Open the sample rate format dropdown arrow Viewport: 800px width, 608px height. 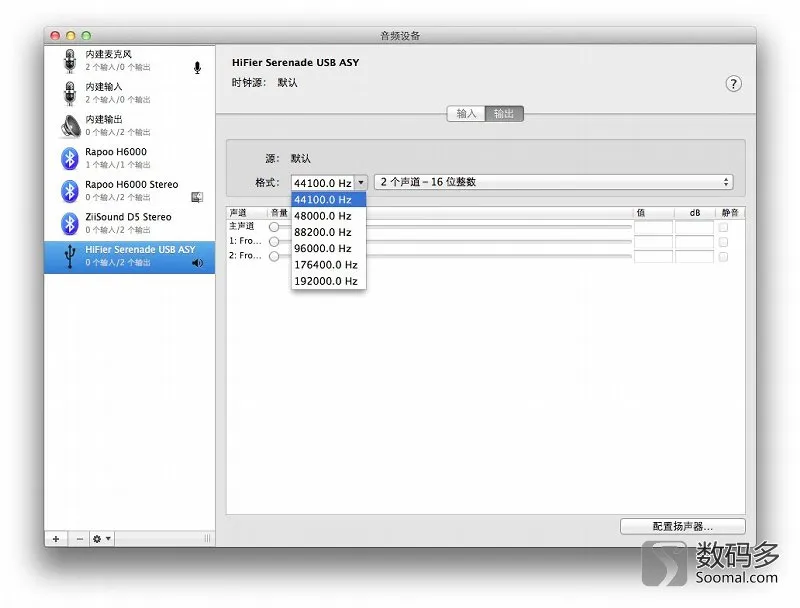(x=361, y=183)
